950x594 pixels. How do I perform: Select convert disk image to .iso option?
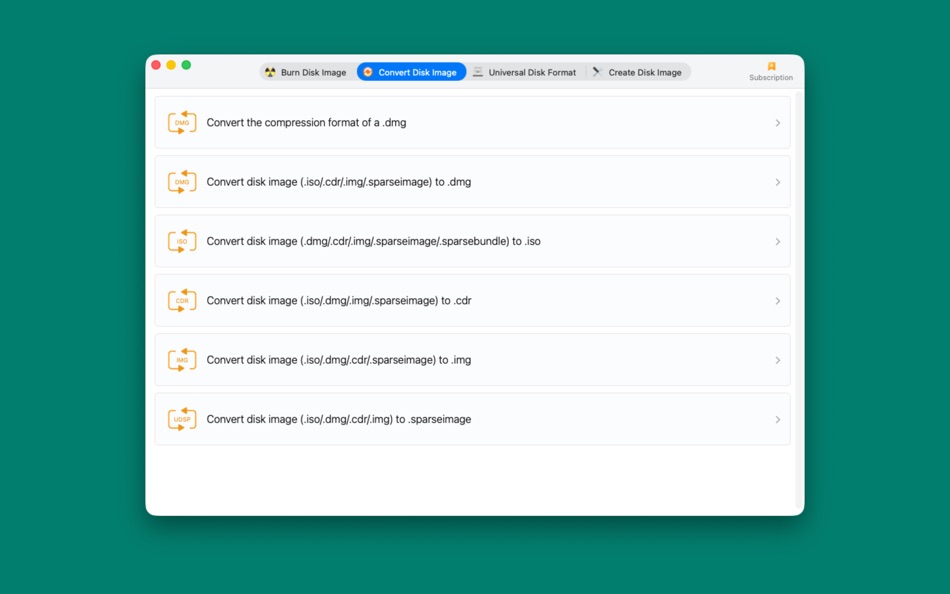470,241
